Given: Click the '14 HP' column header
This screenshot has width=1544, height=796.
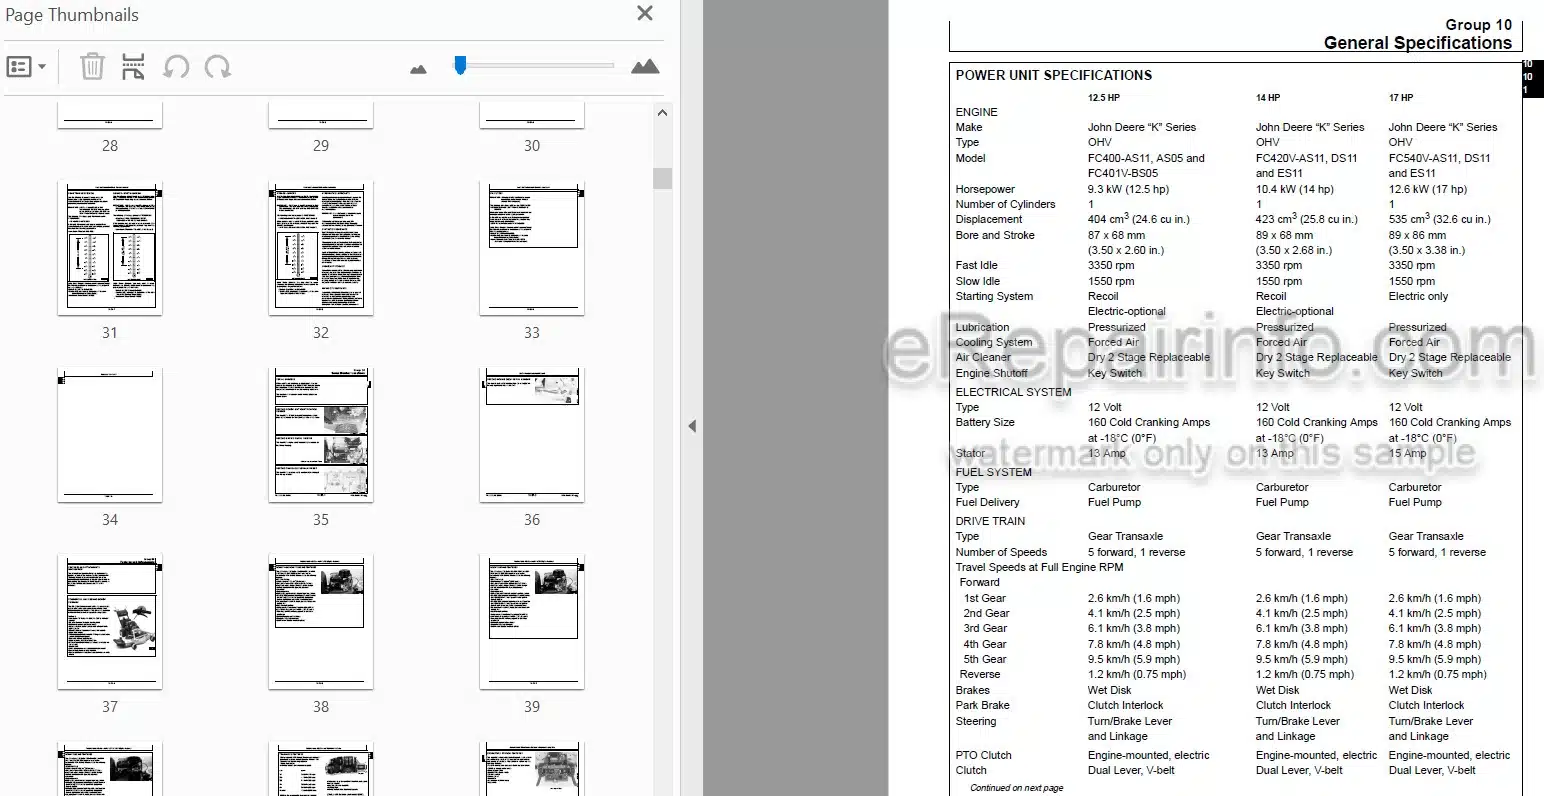Looking at the screenshot, I should point(1267,98).
